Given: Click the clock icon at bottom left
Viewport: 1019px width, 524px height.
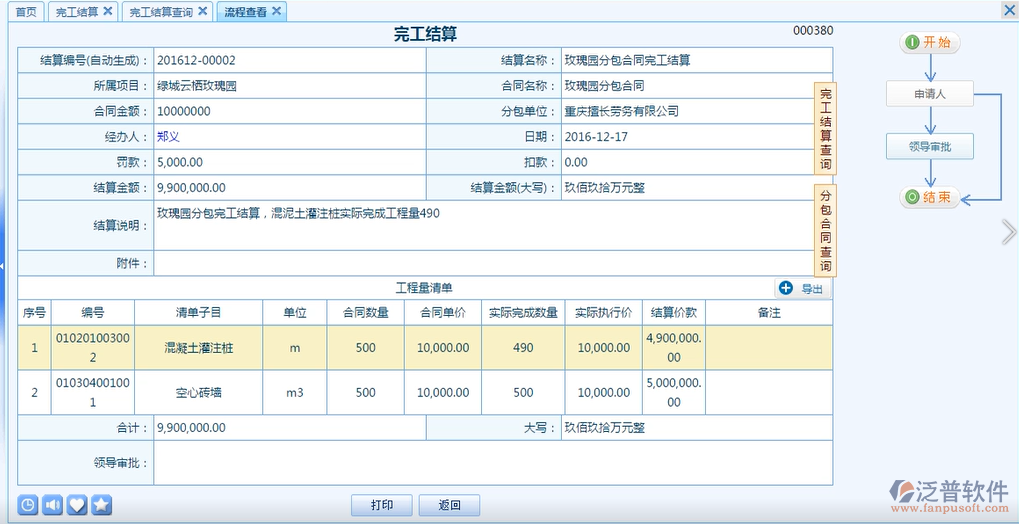Looking at the screenshot, I should pyautogui.click(x=28, y=504).
